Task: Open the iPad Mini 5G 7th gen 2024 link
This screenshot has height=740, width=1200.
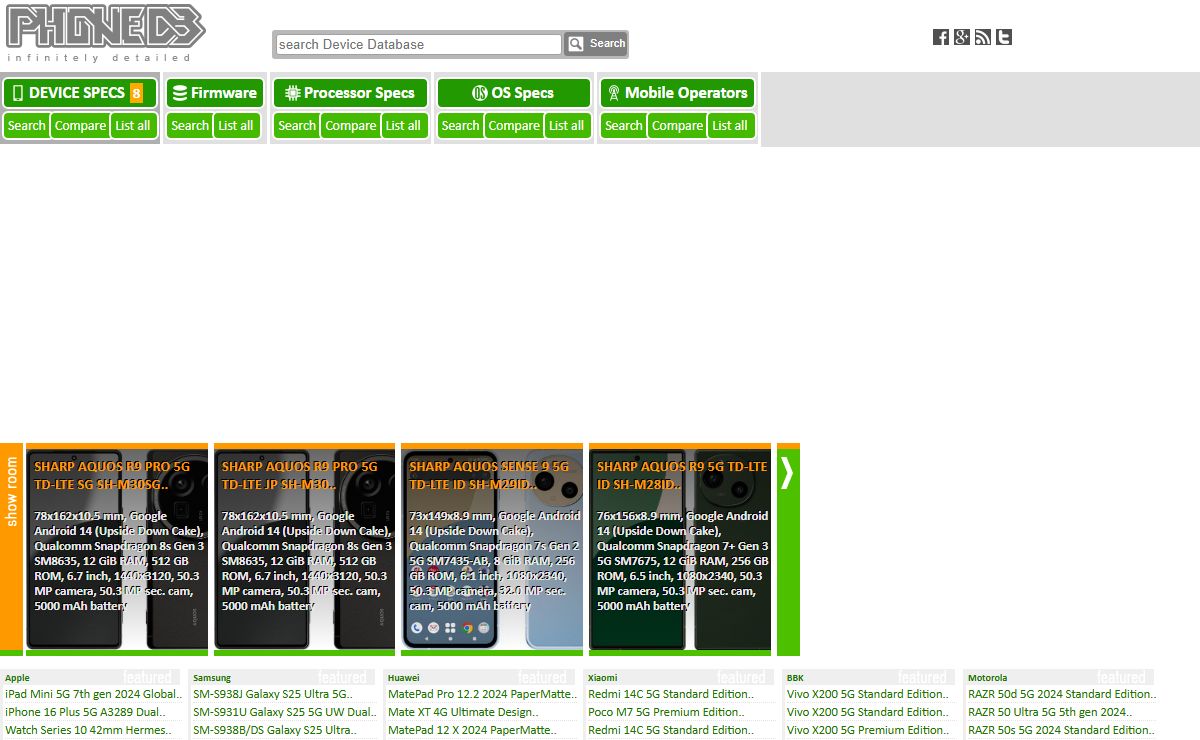Action: (x=94, y=694)
